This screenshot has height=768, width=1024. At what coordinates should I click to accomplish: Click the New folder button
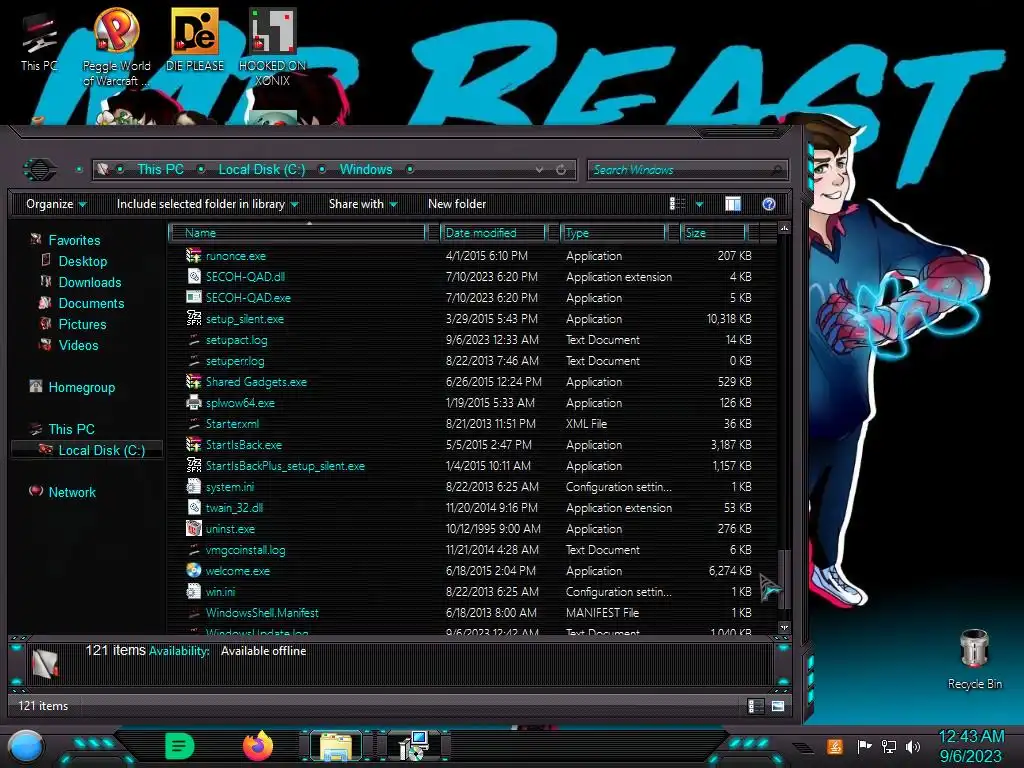click(457, 204)
